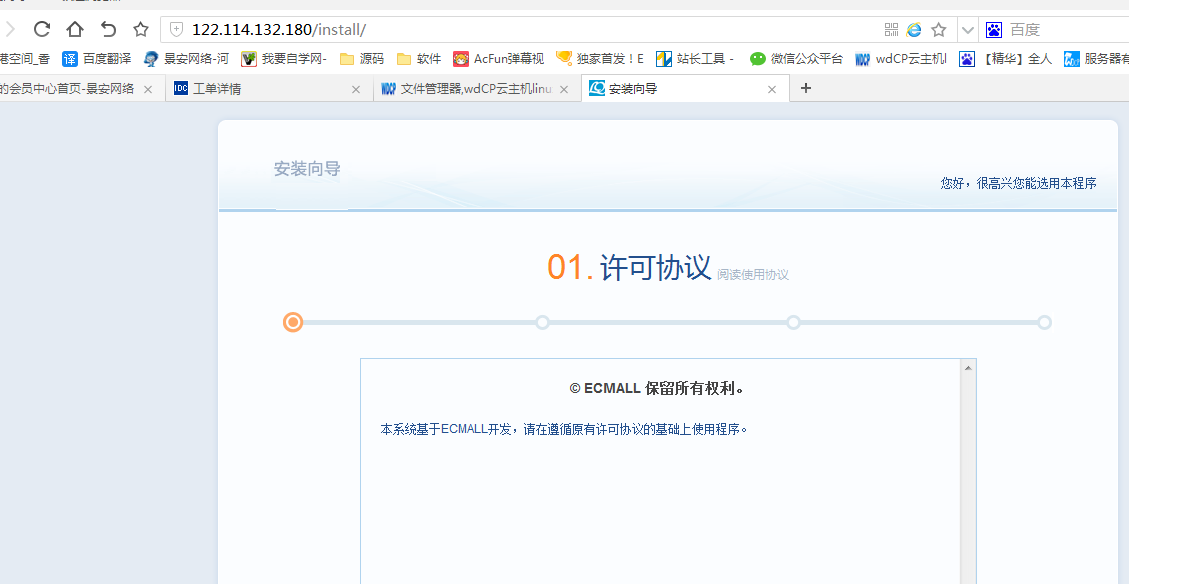Screen dimensions: 1178x584
Task: Open a new tab with plus button
Action: [x=806, y=88]
